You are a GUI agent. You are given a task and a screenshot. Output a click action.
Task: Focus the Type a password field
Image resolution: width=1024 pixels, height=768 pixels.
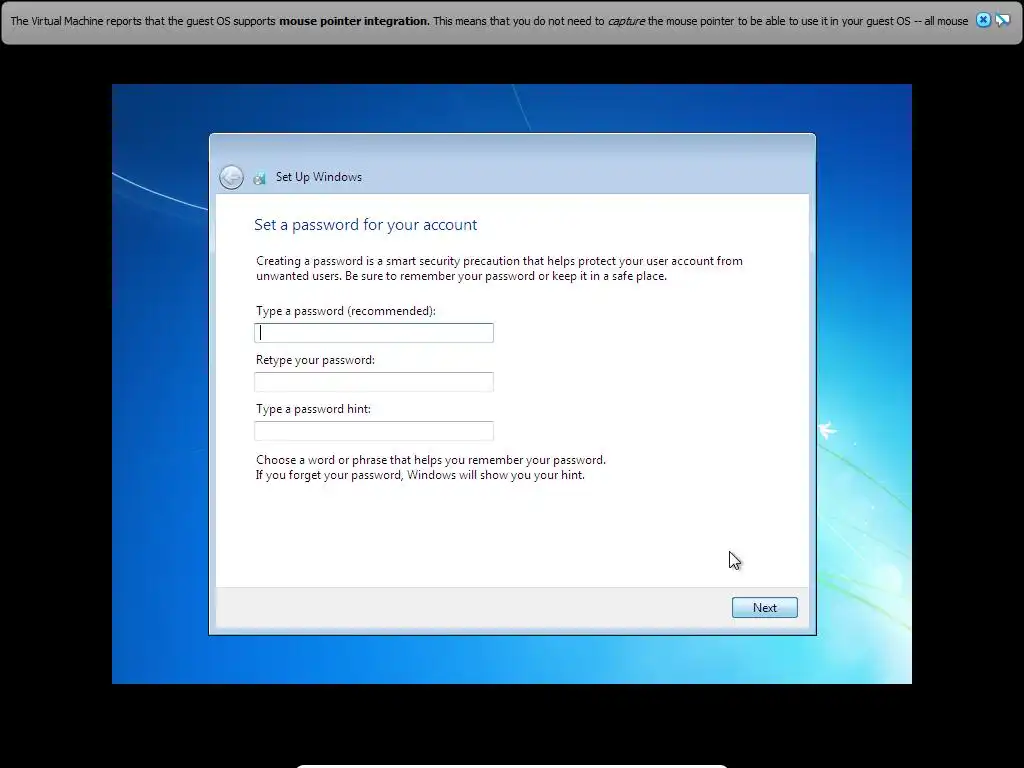(x=374, y=333)
